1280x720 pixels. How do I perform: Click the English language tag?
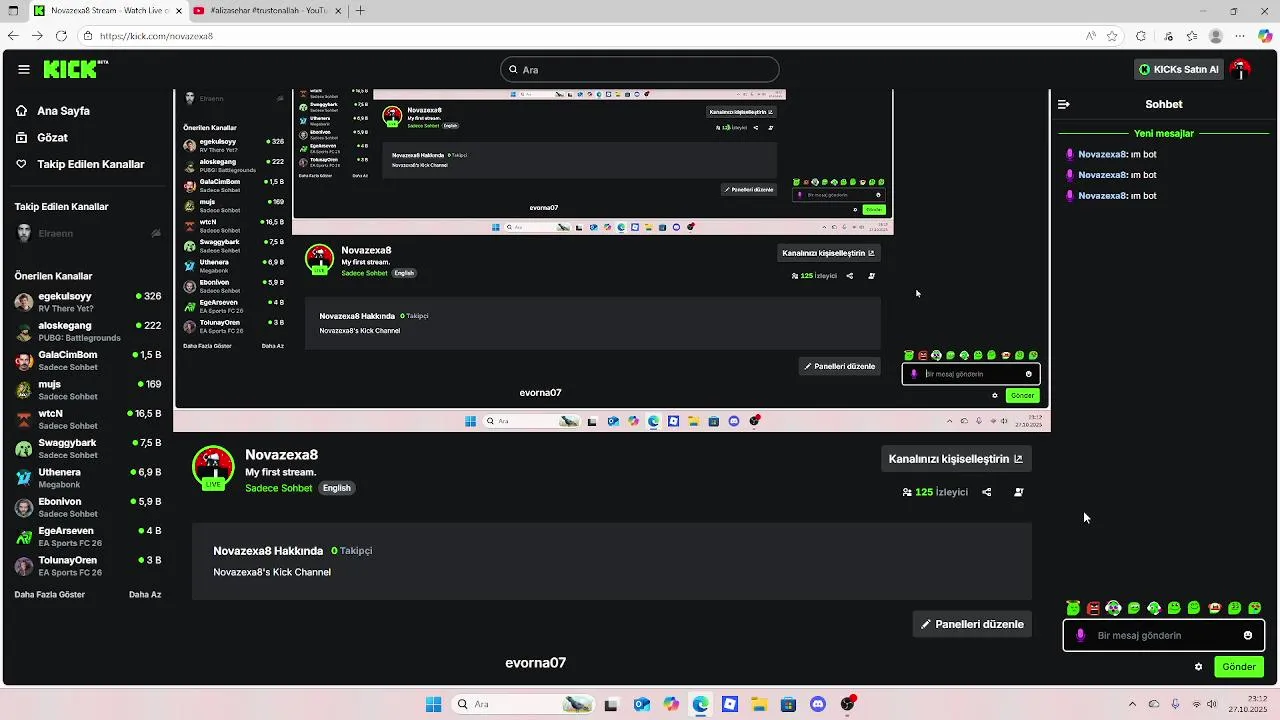[337, 488]
